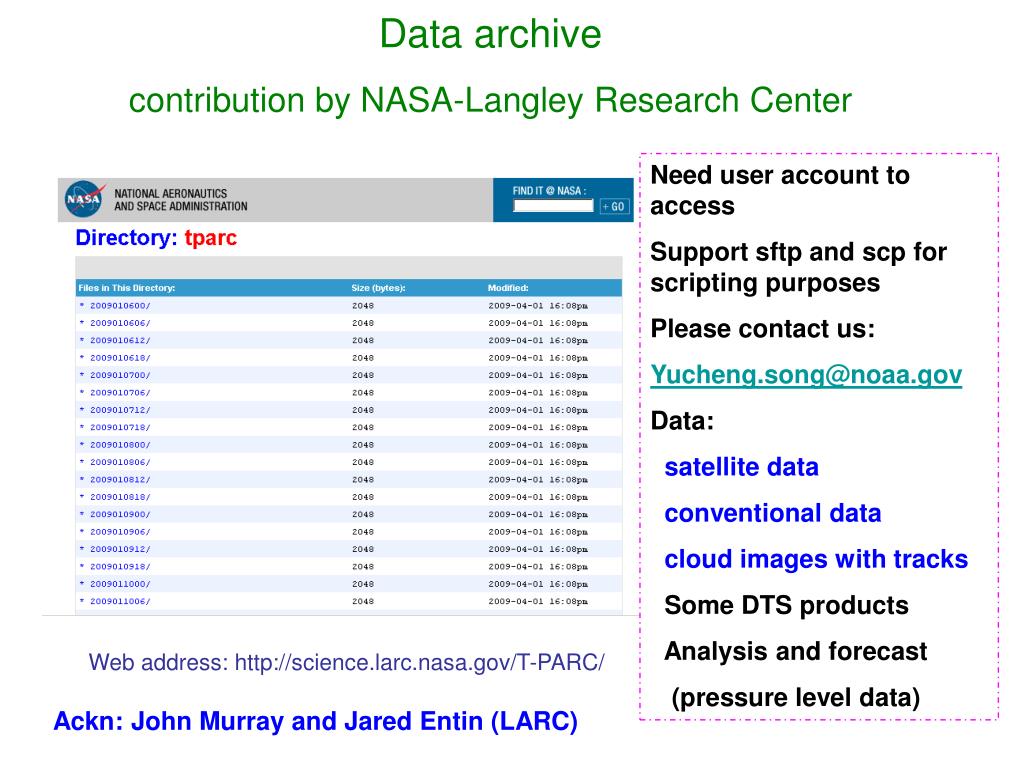Click the 'Size (bytes):' column header
The image size is (1024, 768).
click(x=378, y=288)
